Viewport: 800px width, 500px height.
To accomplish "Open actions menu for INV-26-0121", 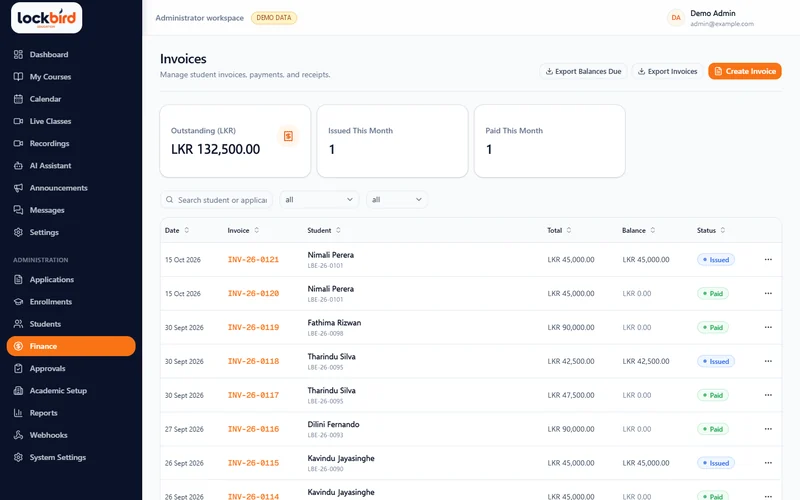I will coord(768,260).
